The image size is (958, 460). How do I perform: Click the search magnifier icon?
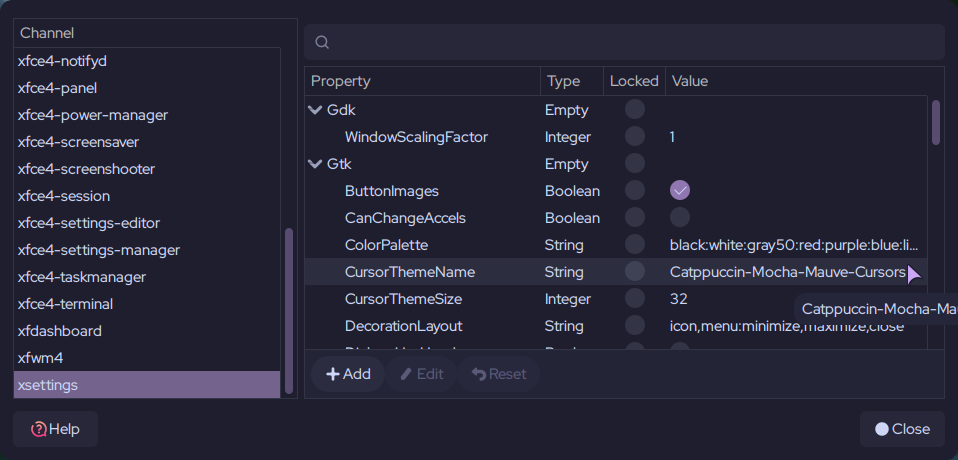(322, 42)
